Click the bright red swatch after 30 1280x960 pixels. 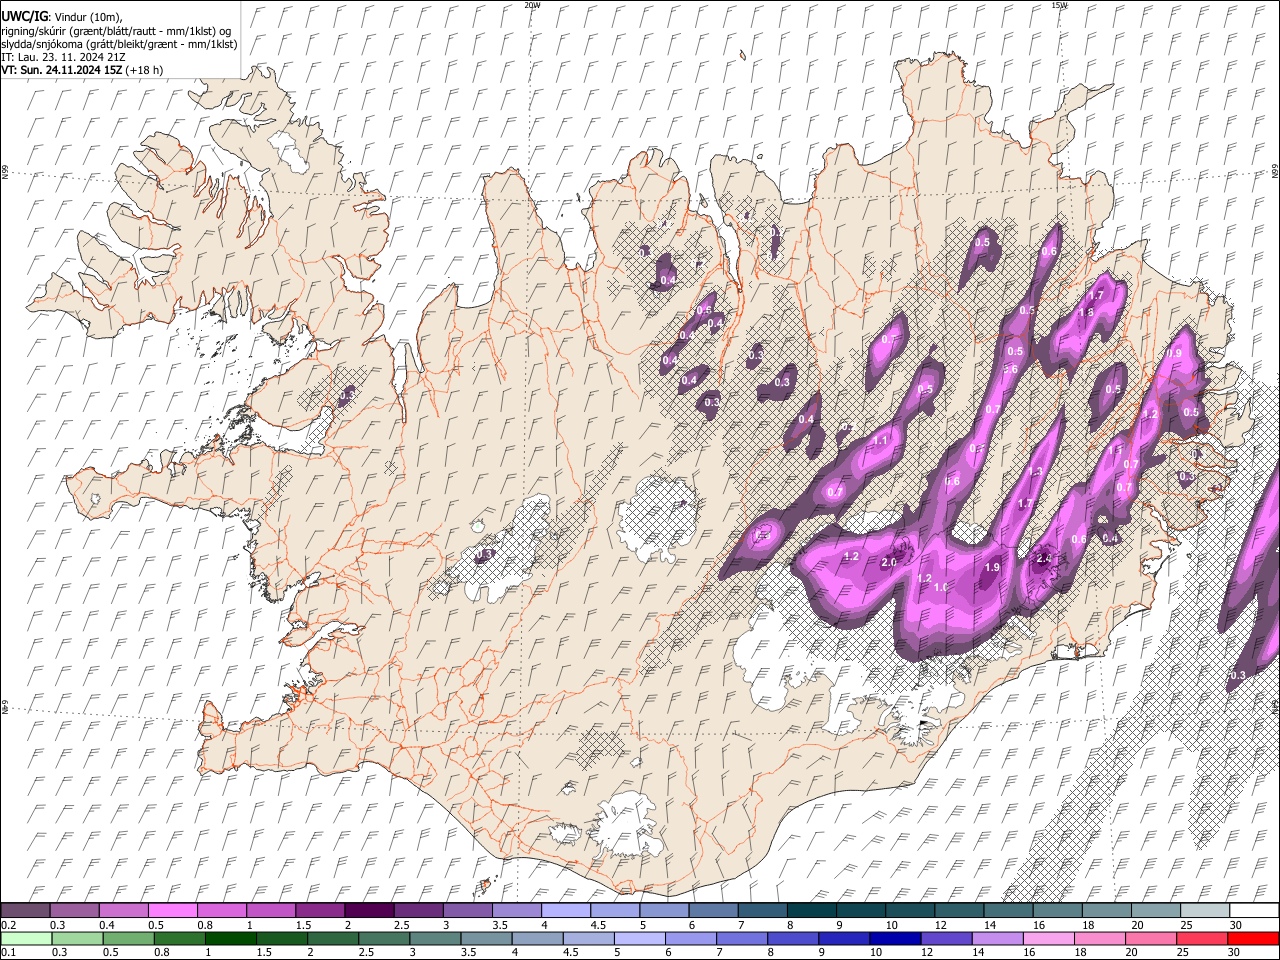[1254, 938]
